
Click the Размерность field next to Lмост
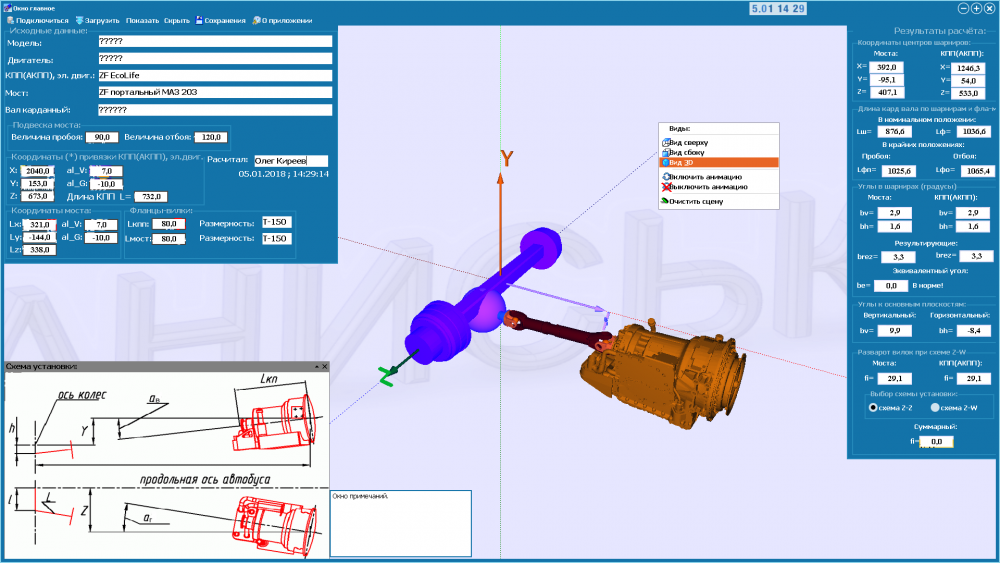pos(277,238)
